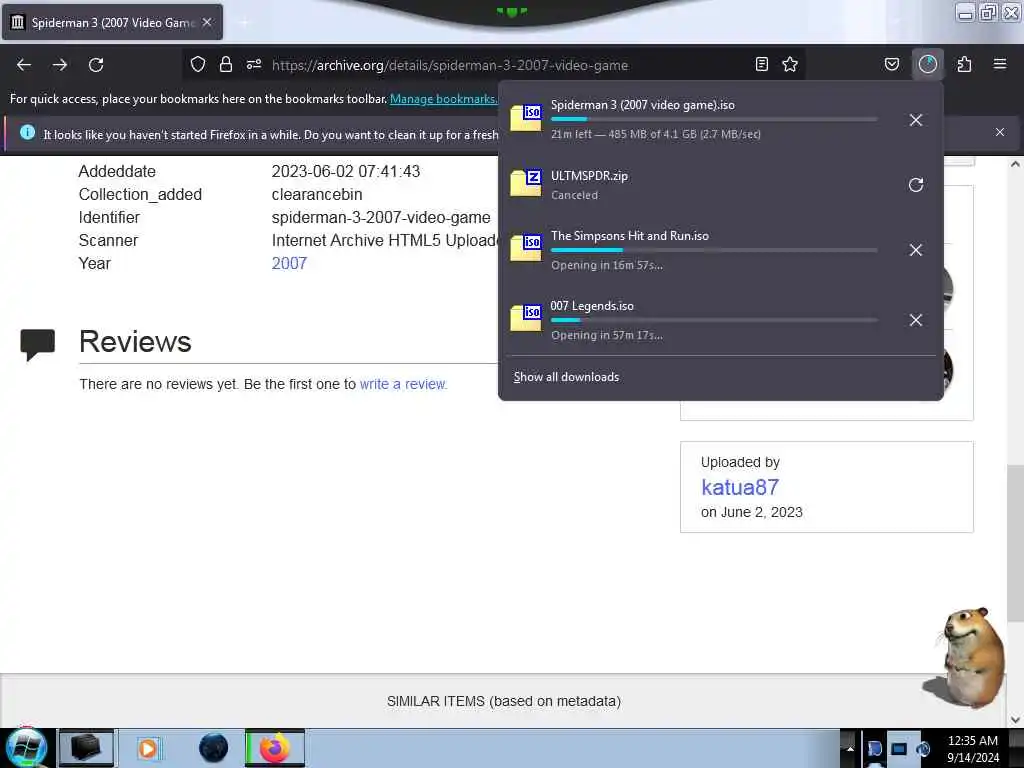This screenshot has height=768, width=1024.
Task: Show site security lock information
Action: (x=226, y=64)
